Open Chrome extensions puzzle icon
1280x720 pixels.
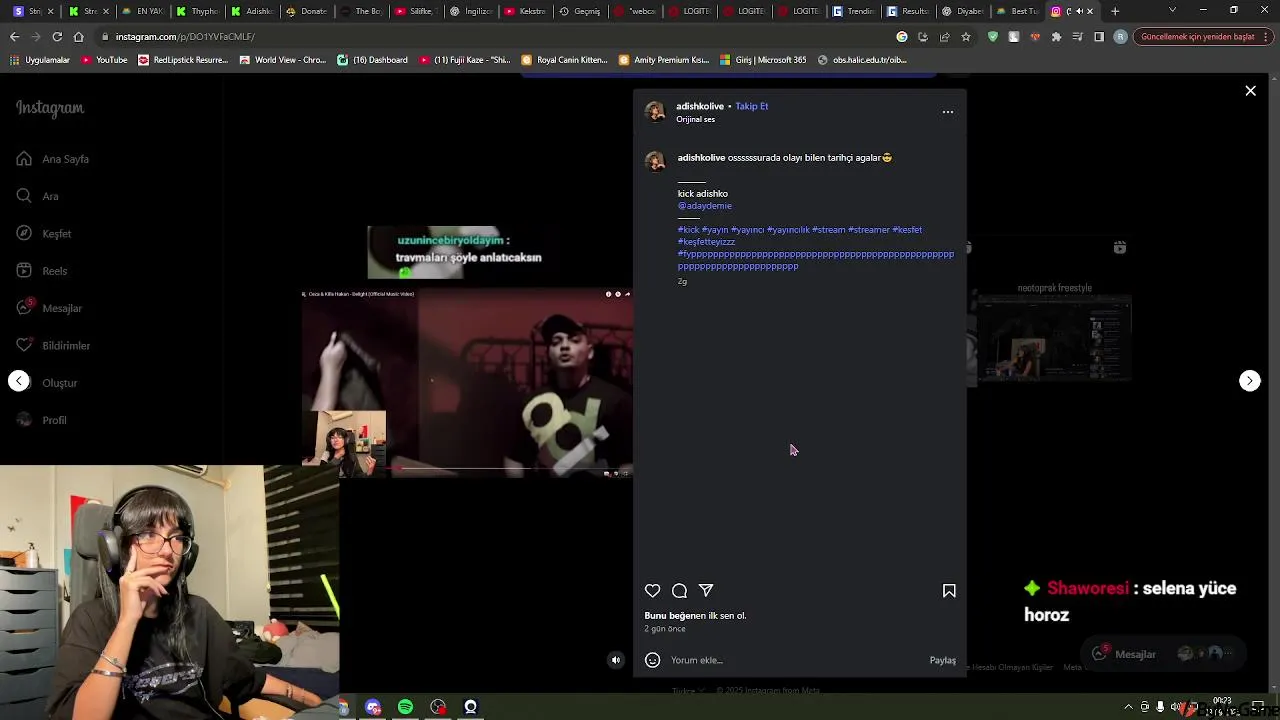(x=1056, y=37)
